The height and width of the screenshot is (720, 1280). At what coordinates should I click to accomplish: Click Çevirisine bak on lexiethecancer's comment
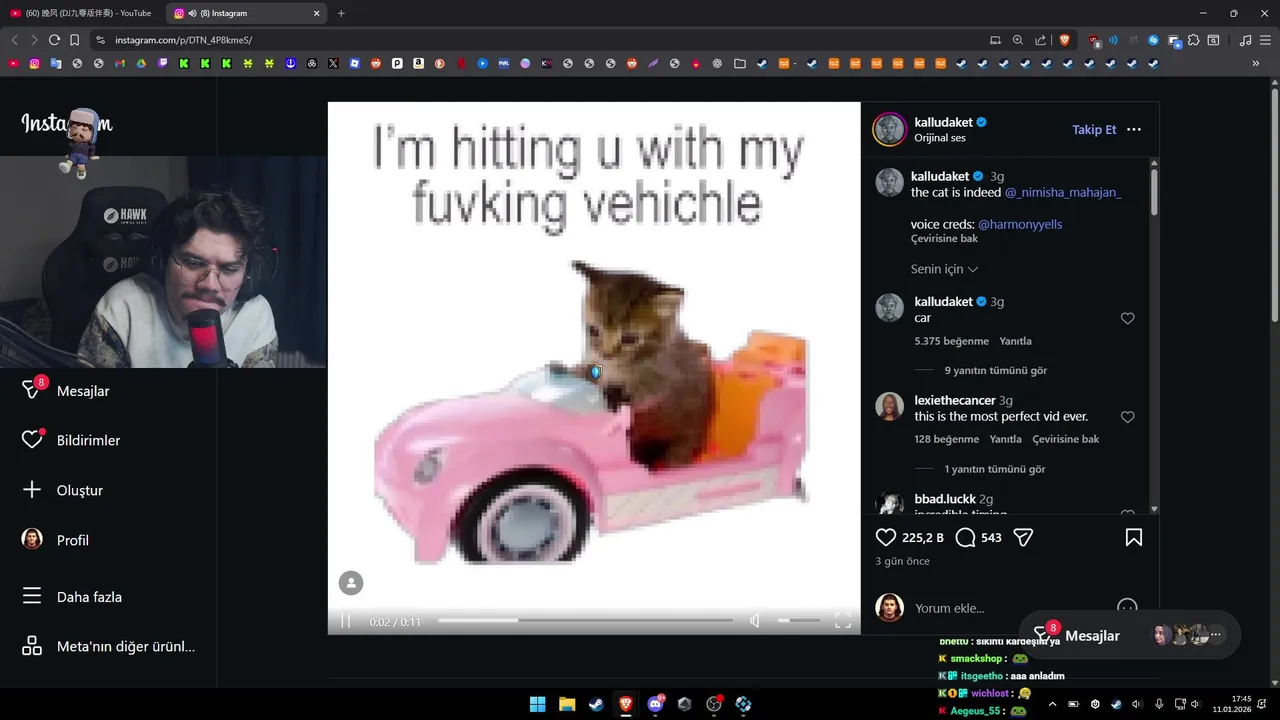(1065, 439)
